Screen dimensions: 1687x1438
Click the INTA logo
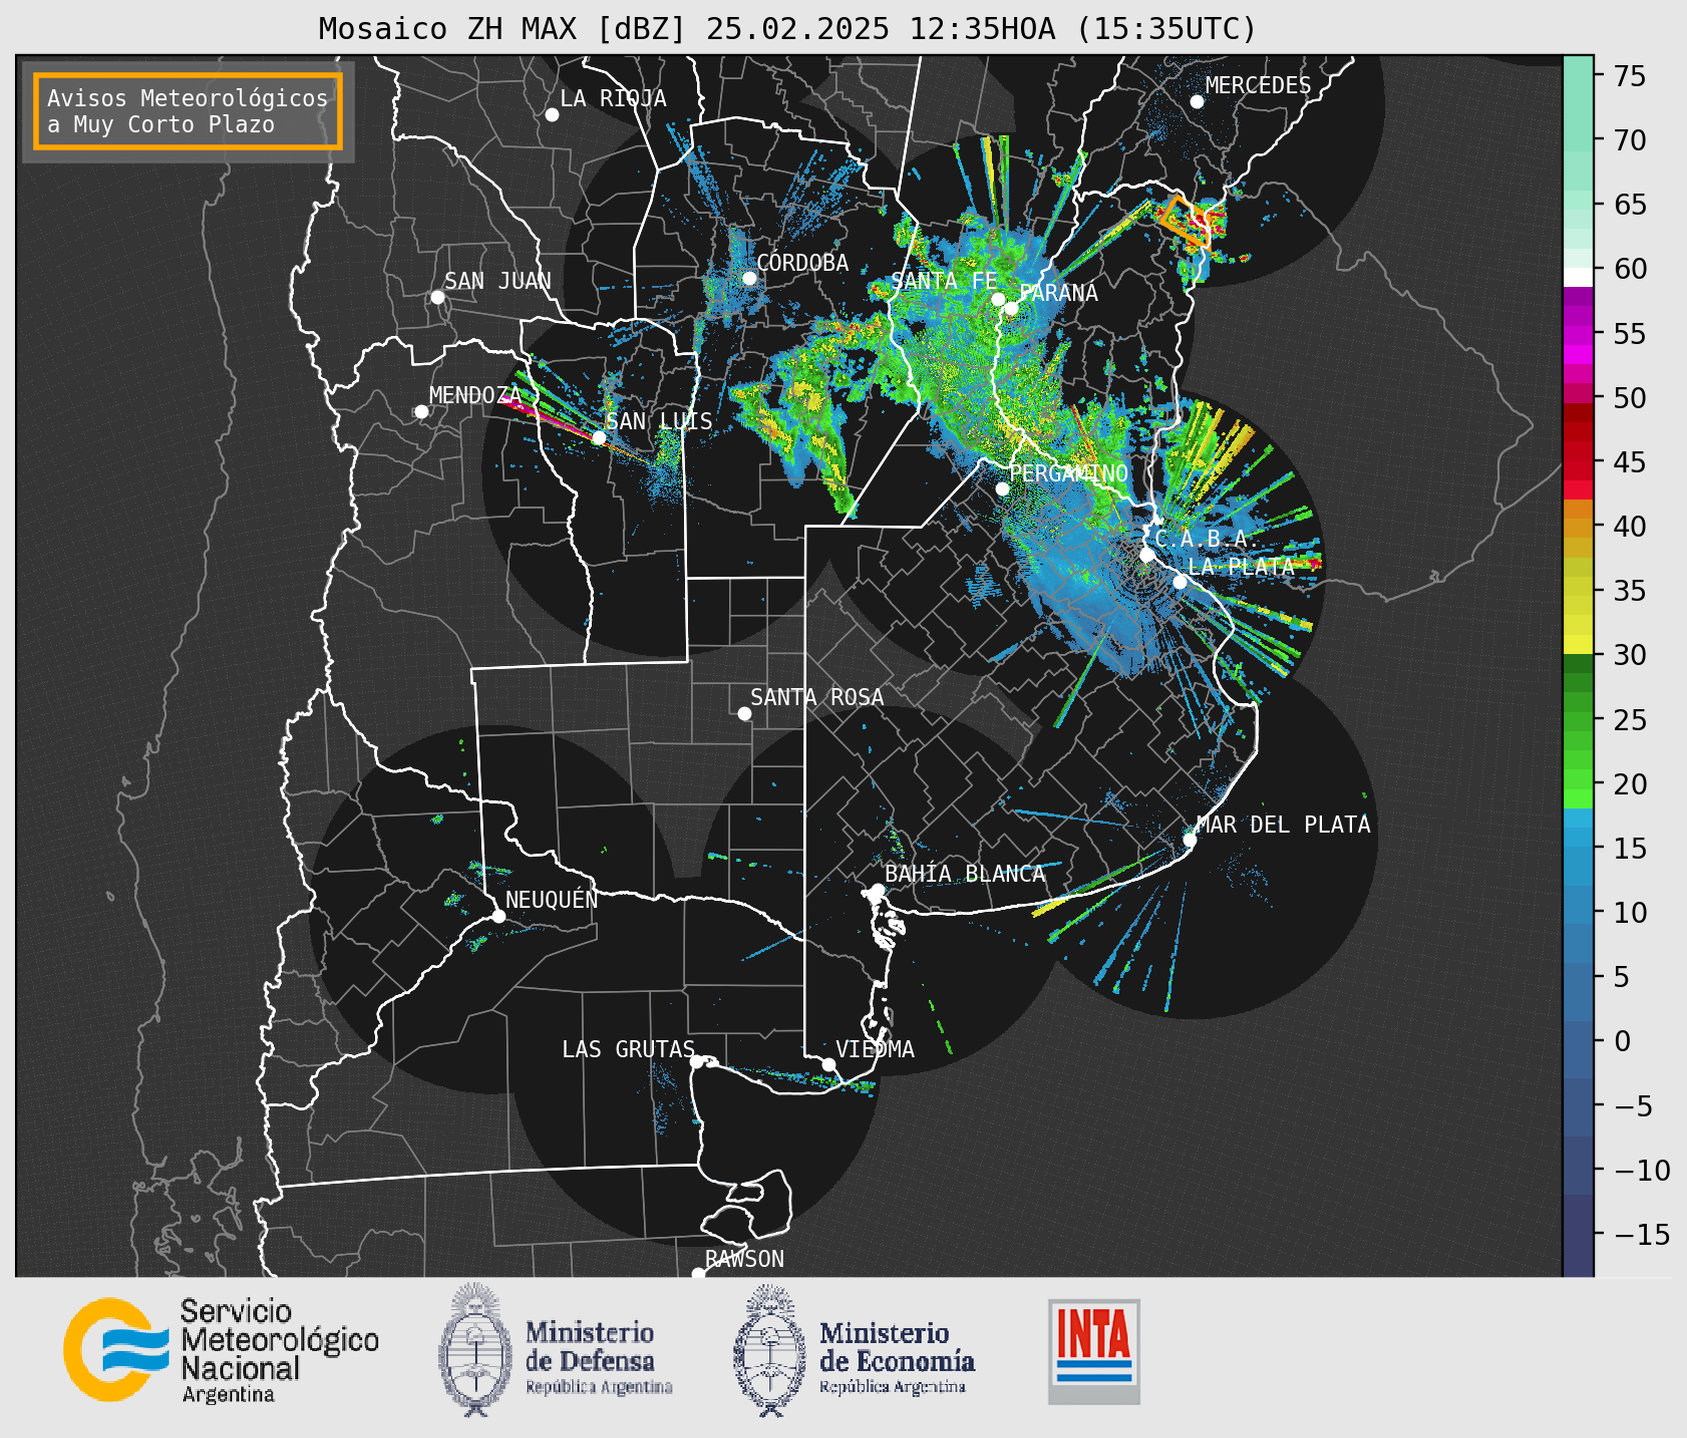1094,1351
